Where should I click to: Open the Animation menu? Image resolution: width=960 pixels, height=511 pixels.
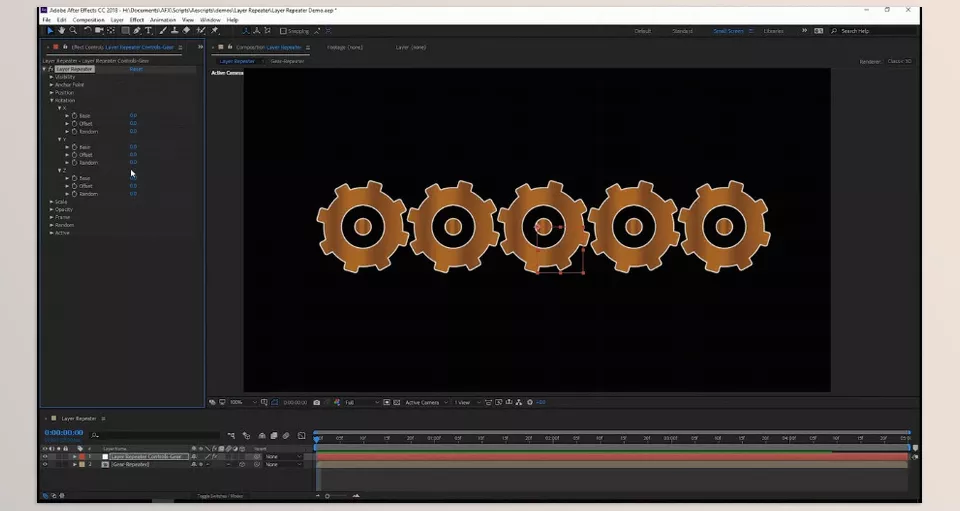coord(163,20)
